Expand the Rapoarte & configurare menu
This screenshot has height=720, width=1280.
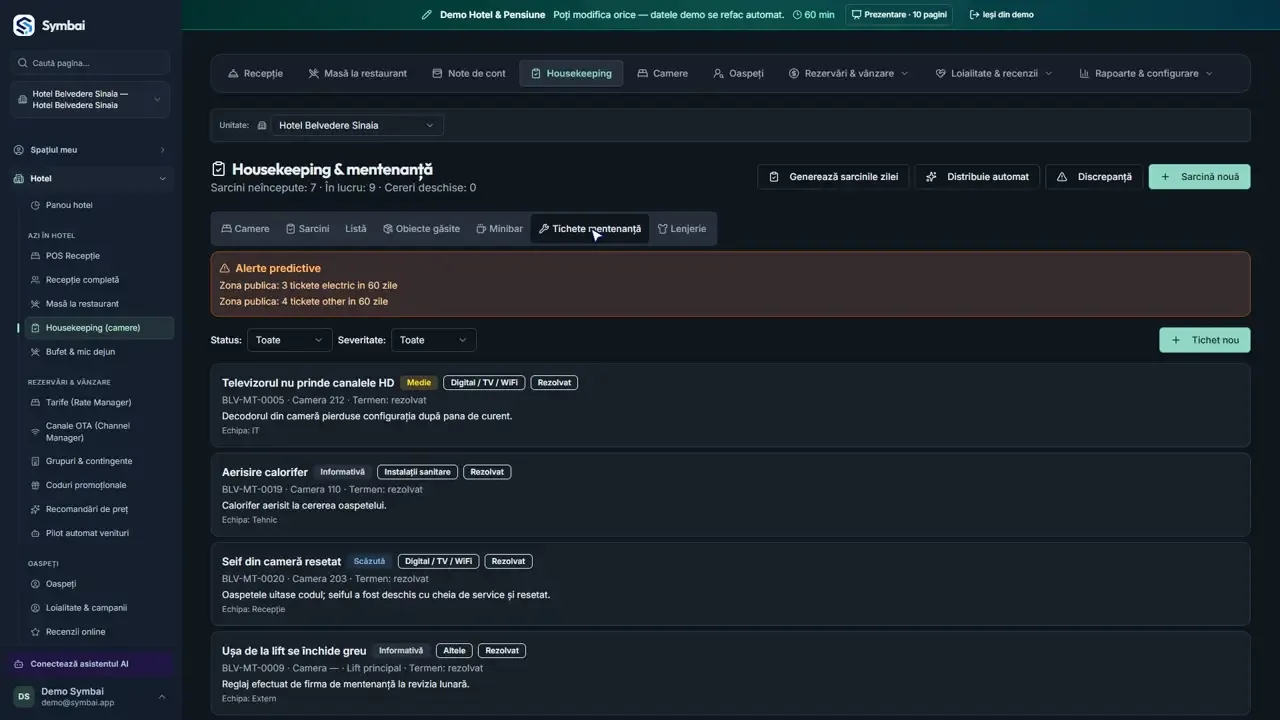click(1146, 73)
